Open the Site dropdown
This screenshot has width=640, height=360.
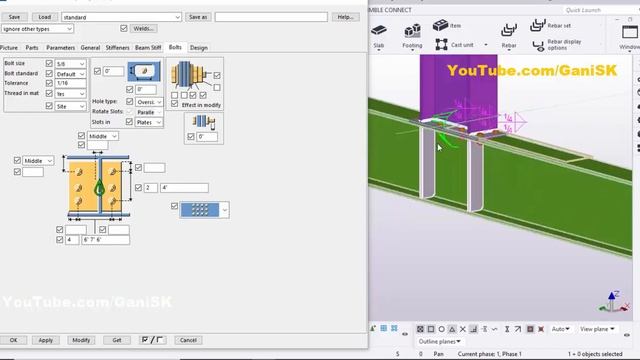tap(71, 106)
